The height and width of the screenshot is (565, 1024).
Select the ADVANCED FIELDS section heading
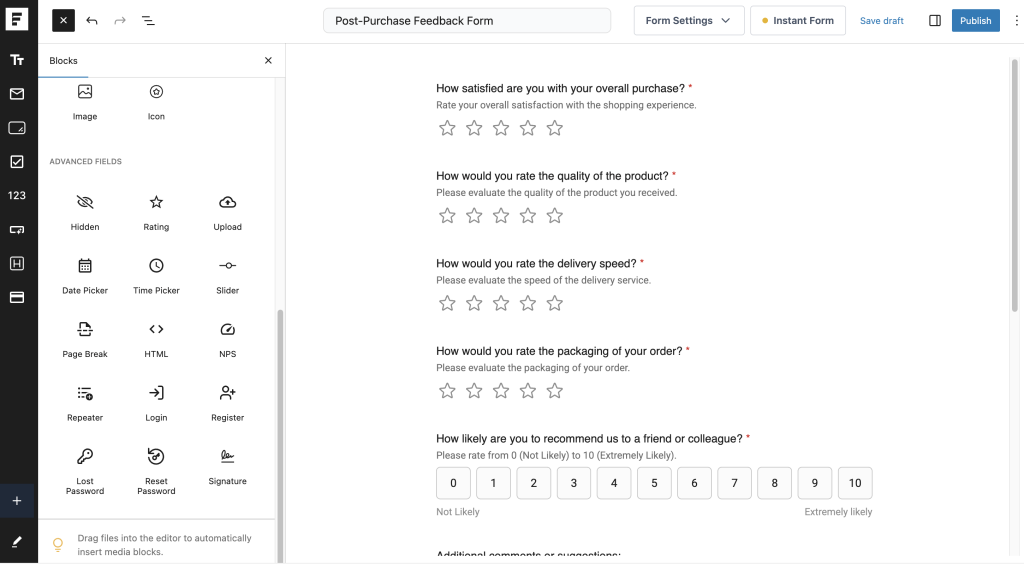click(x=86, y=161)
